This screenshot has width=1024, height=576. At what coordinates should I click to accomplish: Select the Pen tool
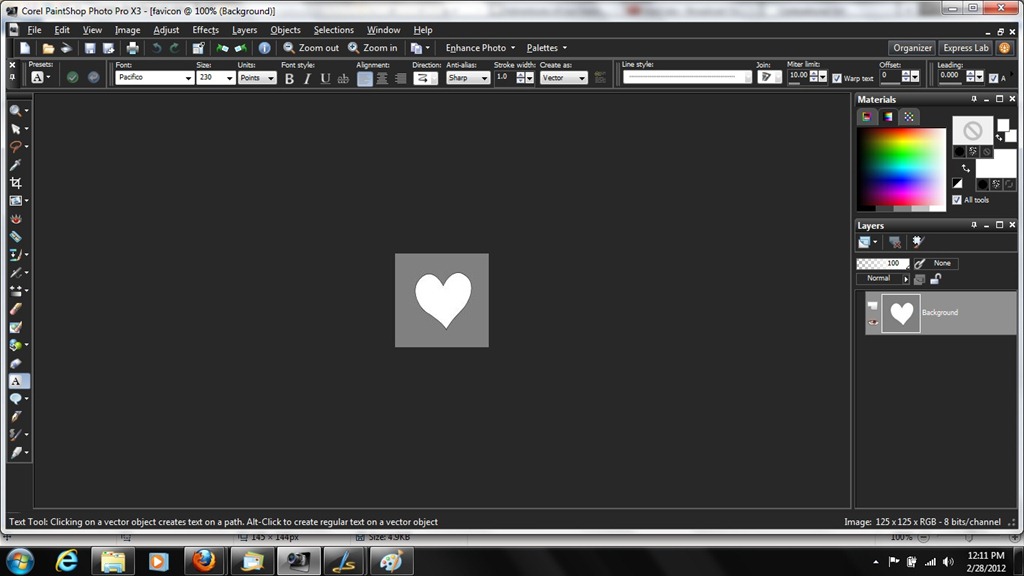click(16, 417)
